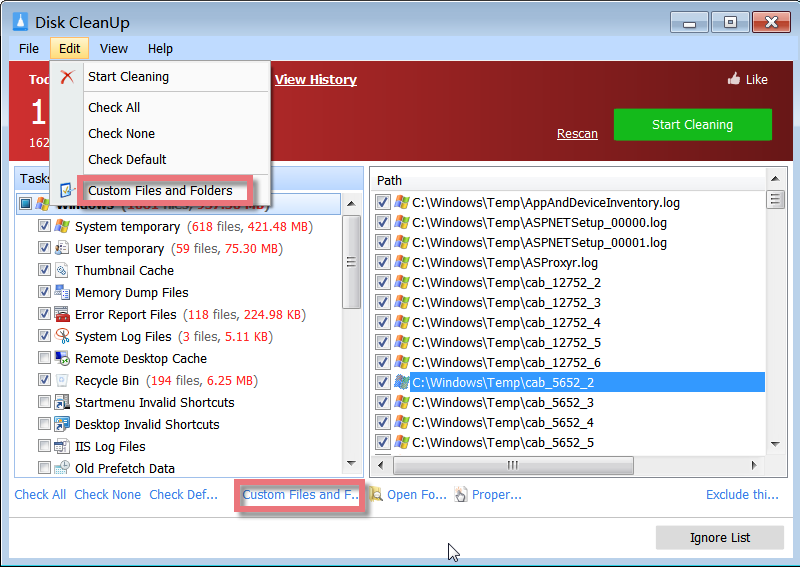Click the Open Folder magnifier icon
Image resolution: width=800 pixels, height=567 pixels.
(x=377, y=494)
